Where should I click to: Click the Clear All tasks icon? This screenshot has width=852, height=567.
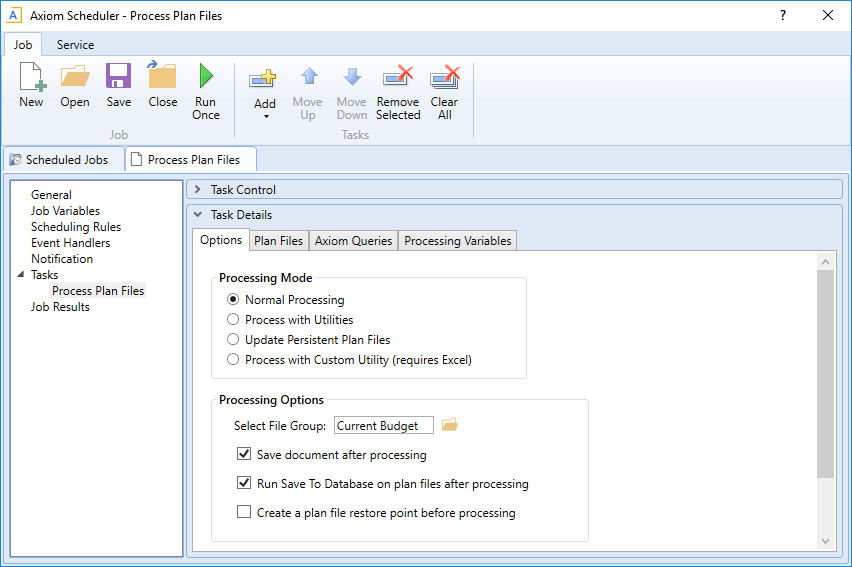pos(444,77)
